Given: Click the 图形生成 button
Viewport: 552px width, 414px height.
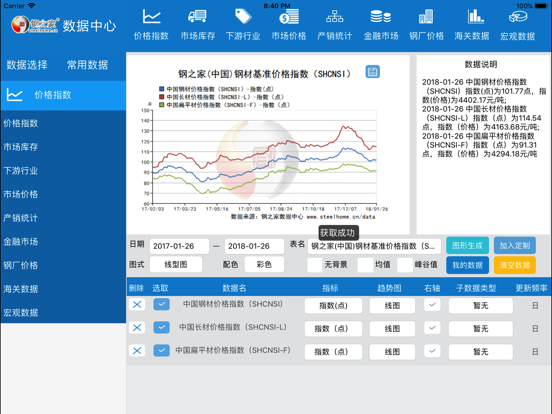Looking at the screenshot, I should (467, 246).
